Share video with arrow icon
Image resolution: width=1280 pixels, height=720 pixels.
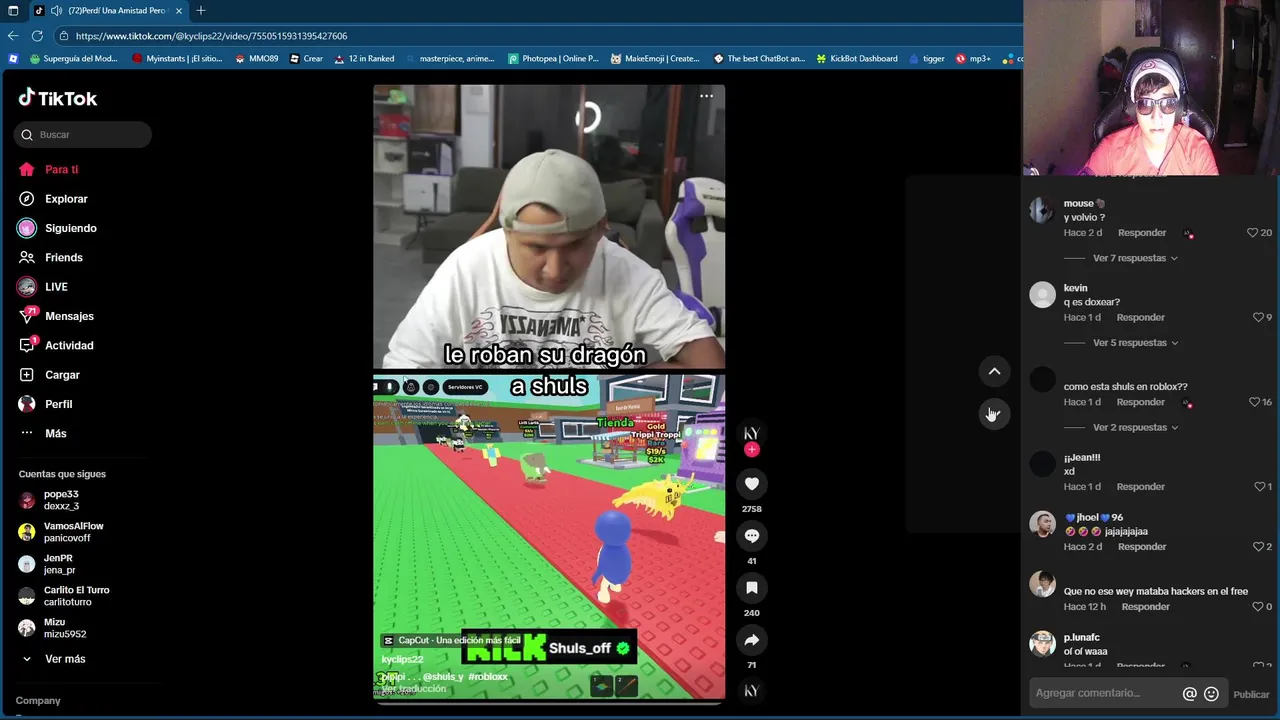[x=752, y=640]
